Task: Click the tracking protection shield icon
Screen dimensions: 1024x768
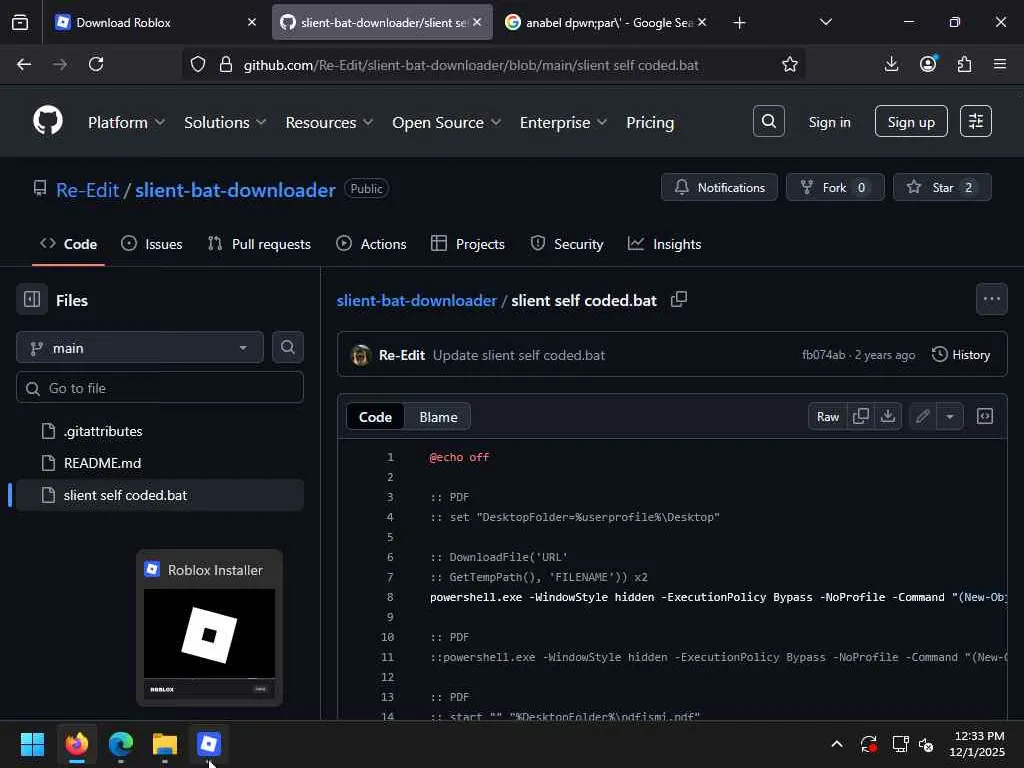Action: (x=198, y=65)
